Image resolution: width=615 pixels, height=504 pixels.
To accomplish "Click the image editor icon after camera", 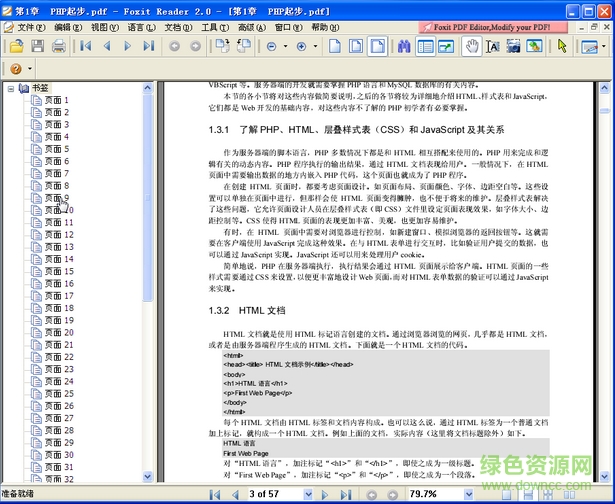I will (x=535, y=46).
